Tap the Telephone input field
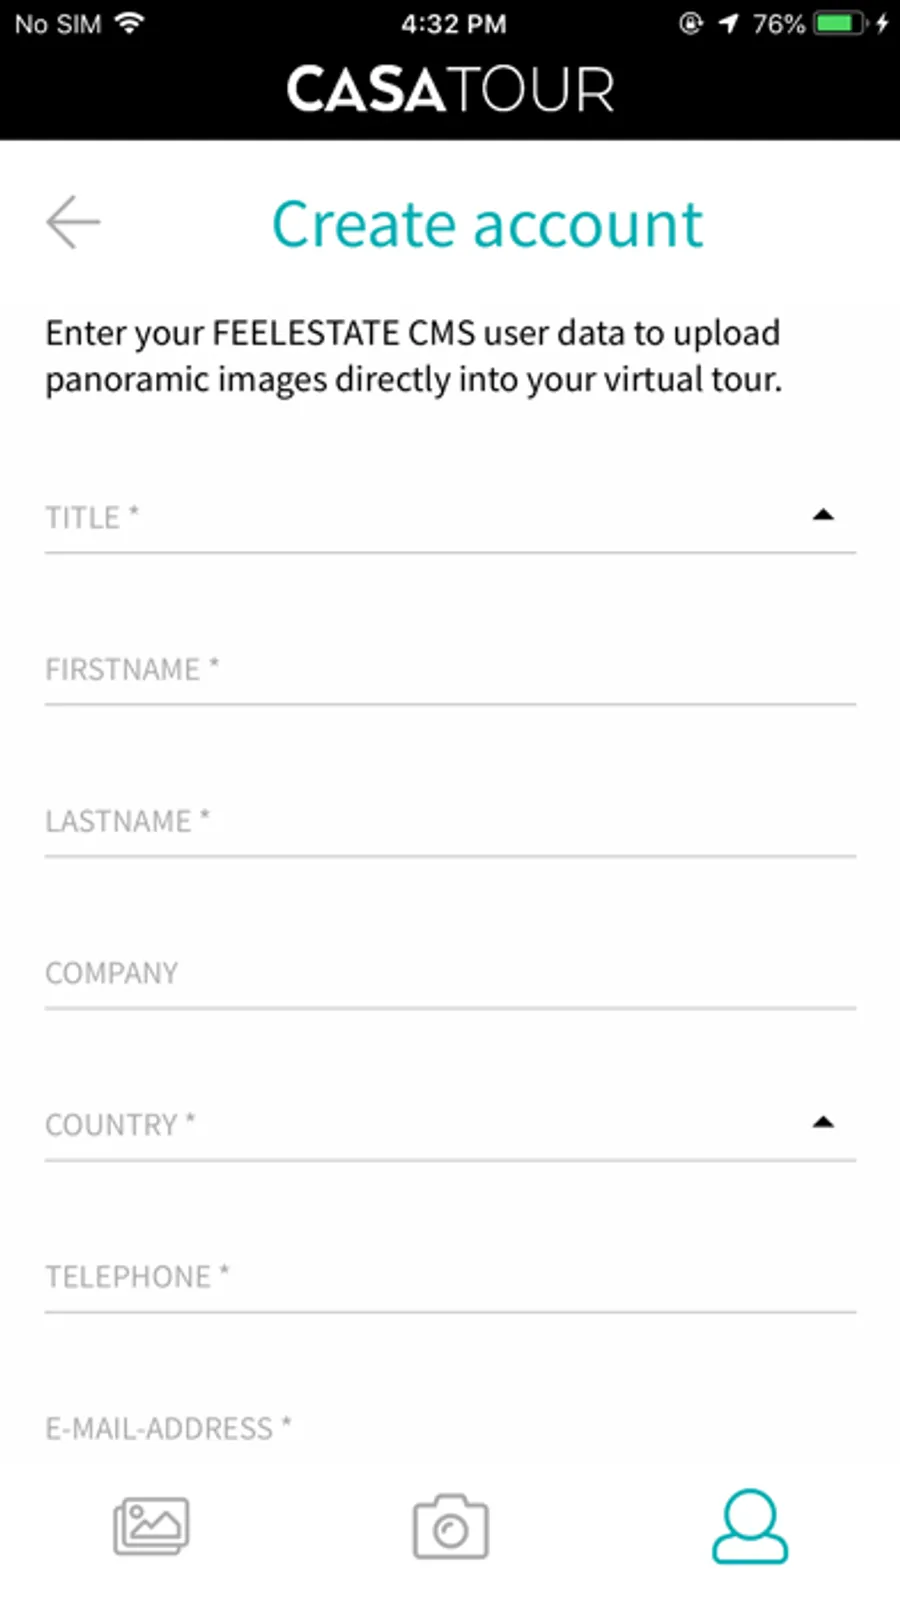The height and width of the screenshot is (1598, 900). pyautogui.click(x=450, y=1277)
